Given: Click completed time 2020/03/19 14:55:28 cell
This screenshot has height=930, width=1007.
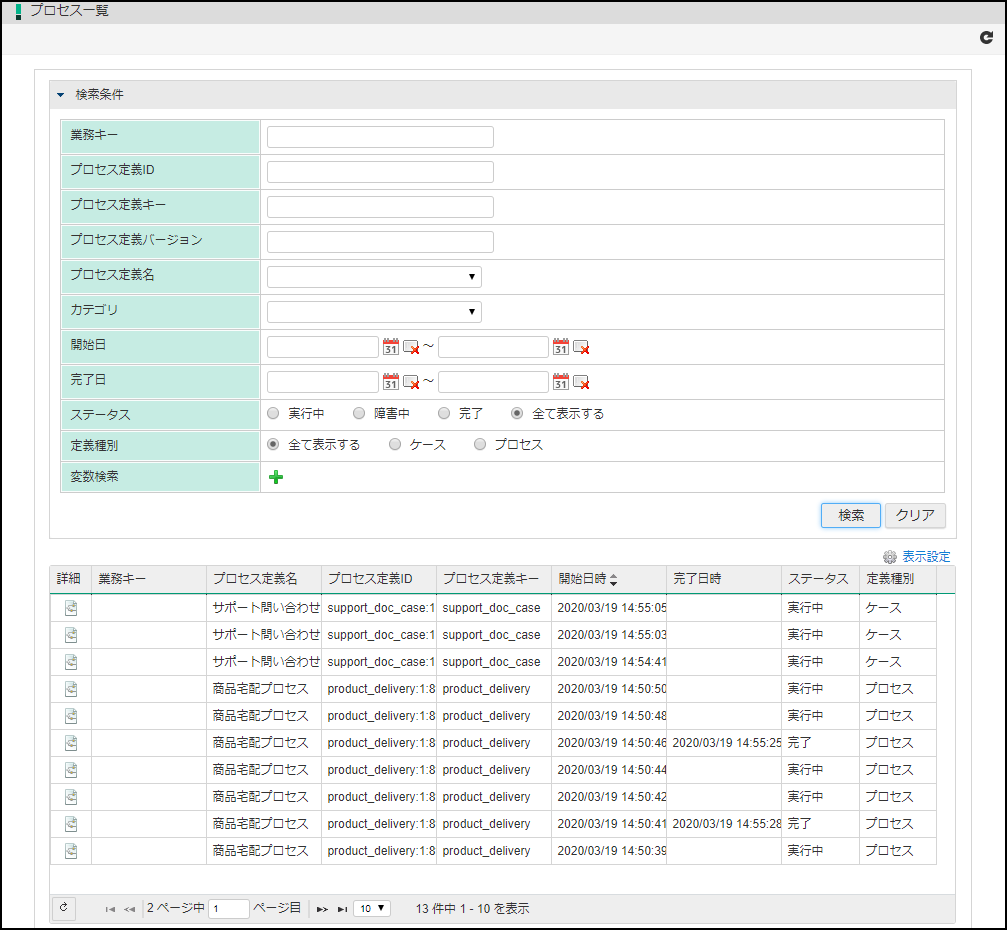Looking at the screenshot, I should click(726, 823).
